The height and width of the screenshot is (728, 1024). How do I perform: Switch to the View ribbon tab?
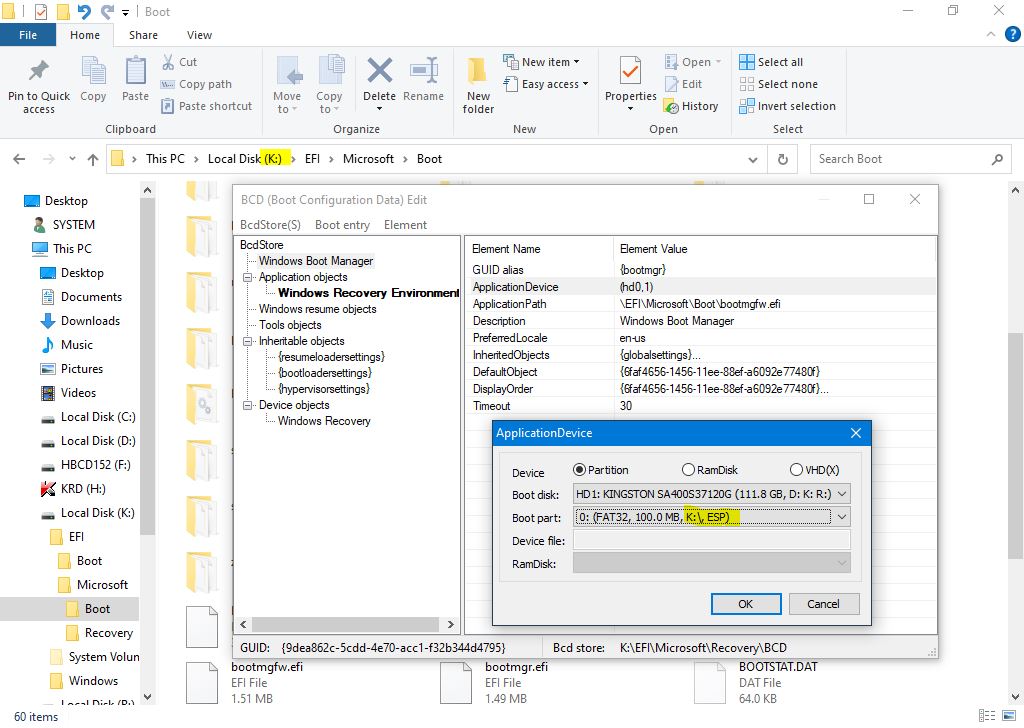199,35
